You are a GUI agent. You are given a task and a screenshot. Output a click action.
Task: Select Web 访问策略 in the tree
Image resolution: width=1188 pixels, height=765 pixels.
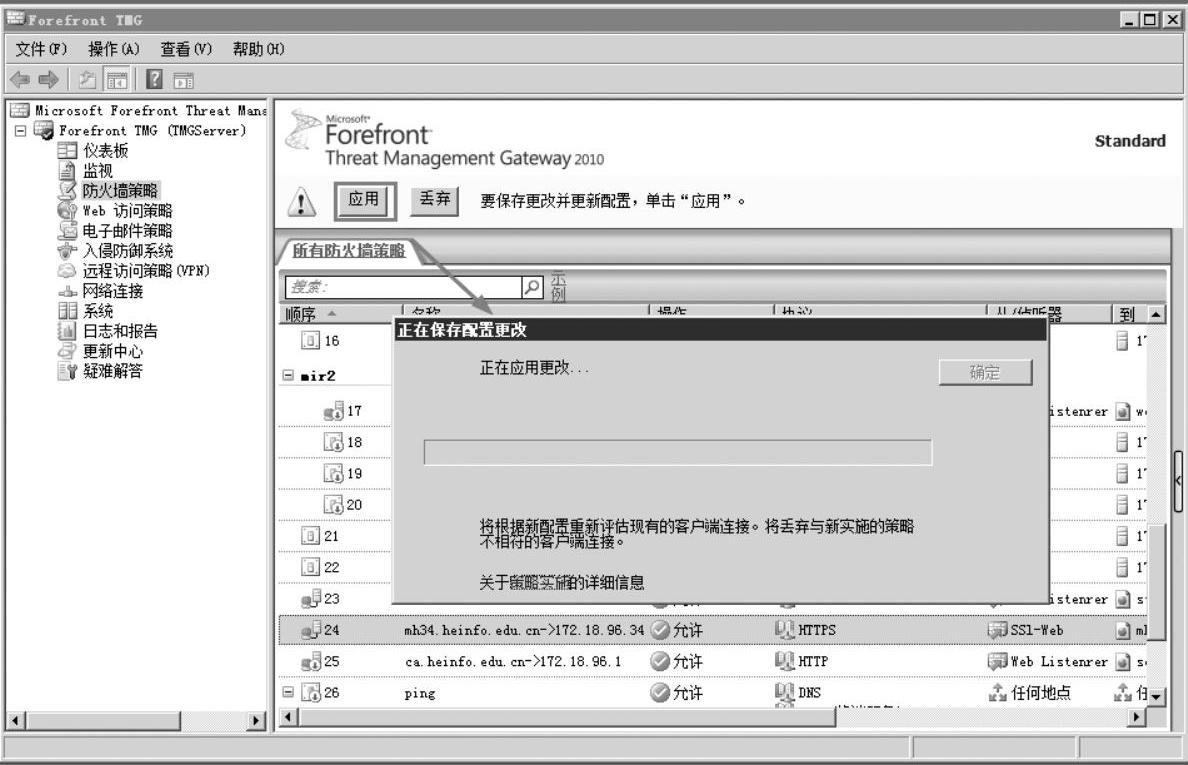[x=127, y=211]
